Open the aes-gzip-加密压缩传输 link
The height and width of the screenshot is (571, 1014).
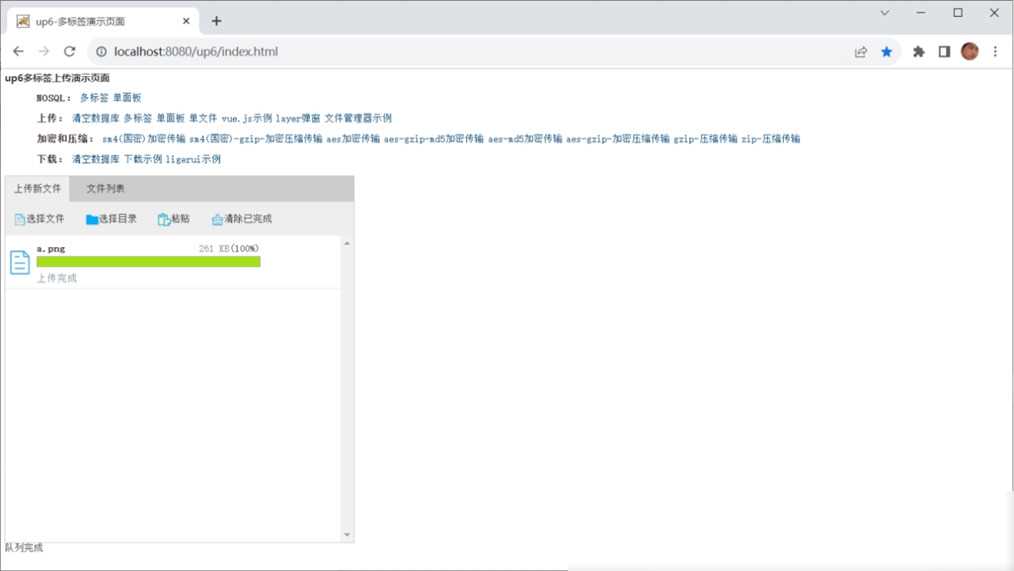618,138
